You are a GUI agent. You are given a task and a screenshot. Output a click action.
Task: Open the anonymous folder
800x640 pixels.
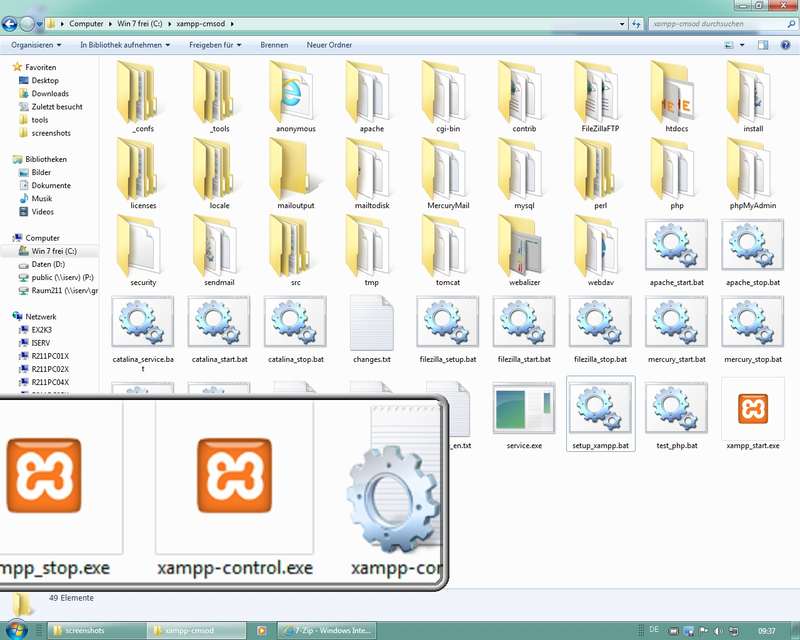point(295,97)
